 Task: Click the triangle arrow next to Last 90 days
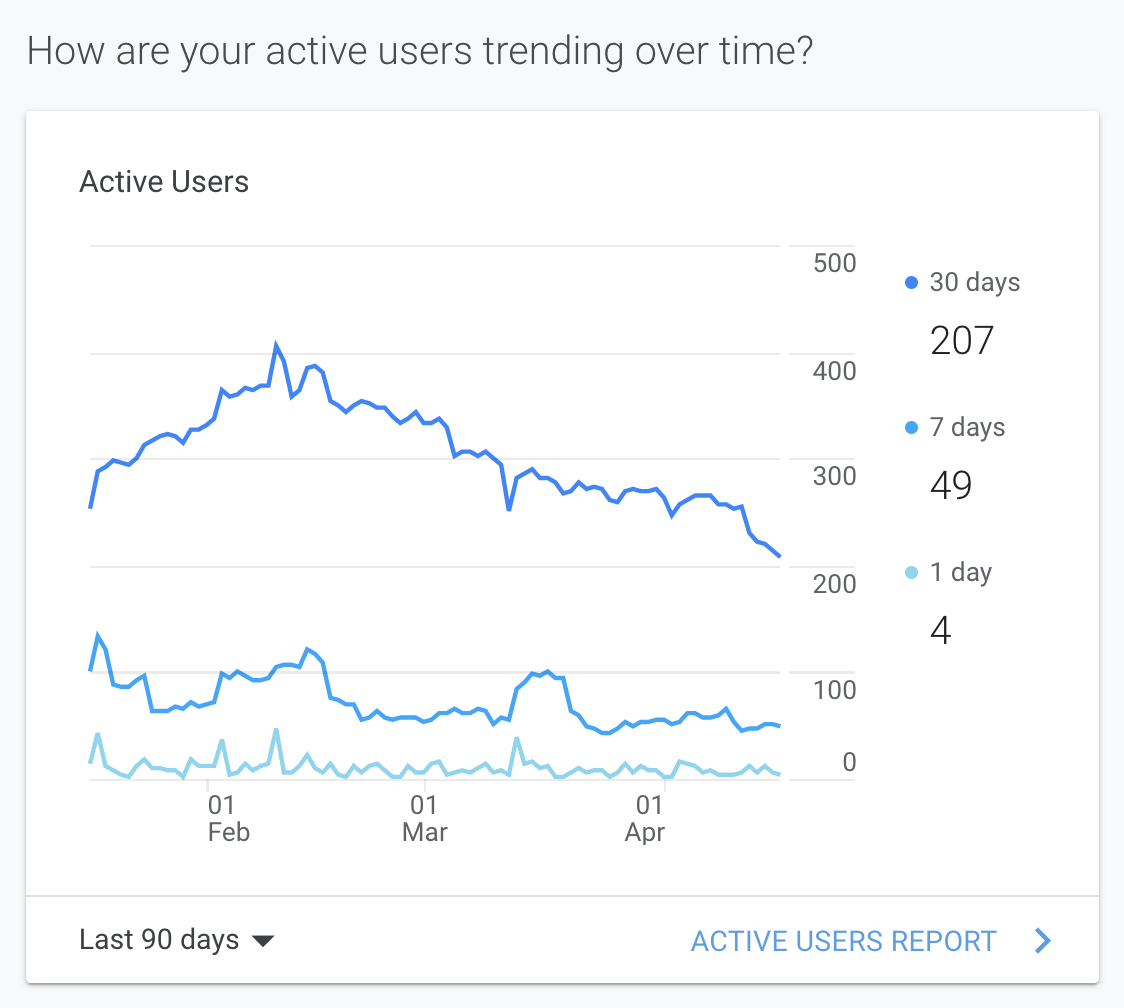263,941
